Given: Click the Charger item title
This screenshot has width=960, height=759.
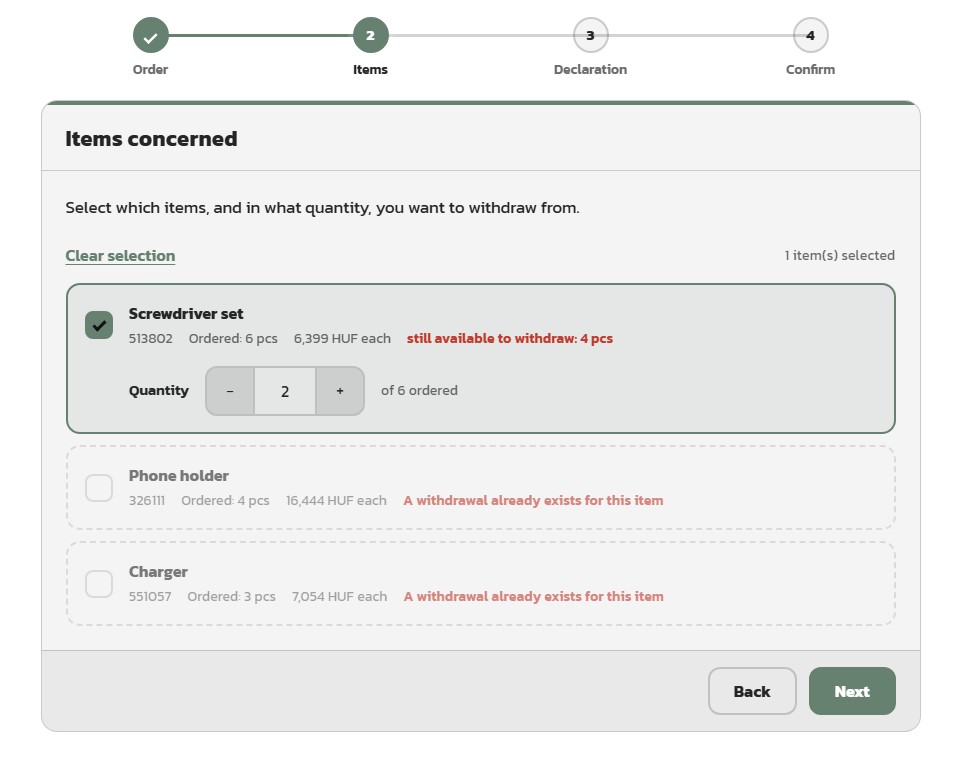Looking at the screenshot, I should tap(158, 572).
